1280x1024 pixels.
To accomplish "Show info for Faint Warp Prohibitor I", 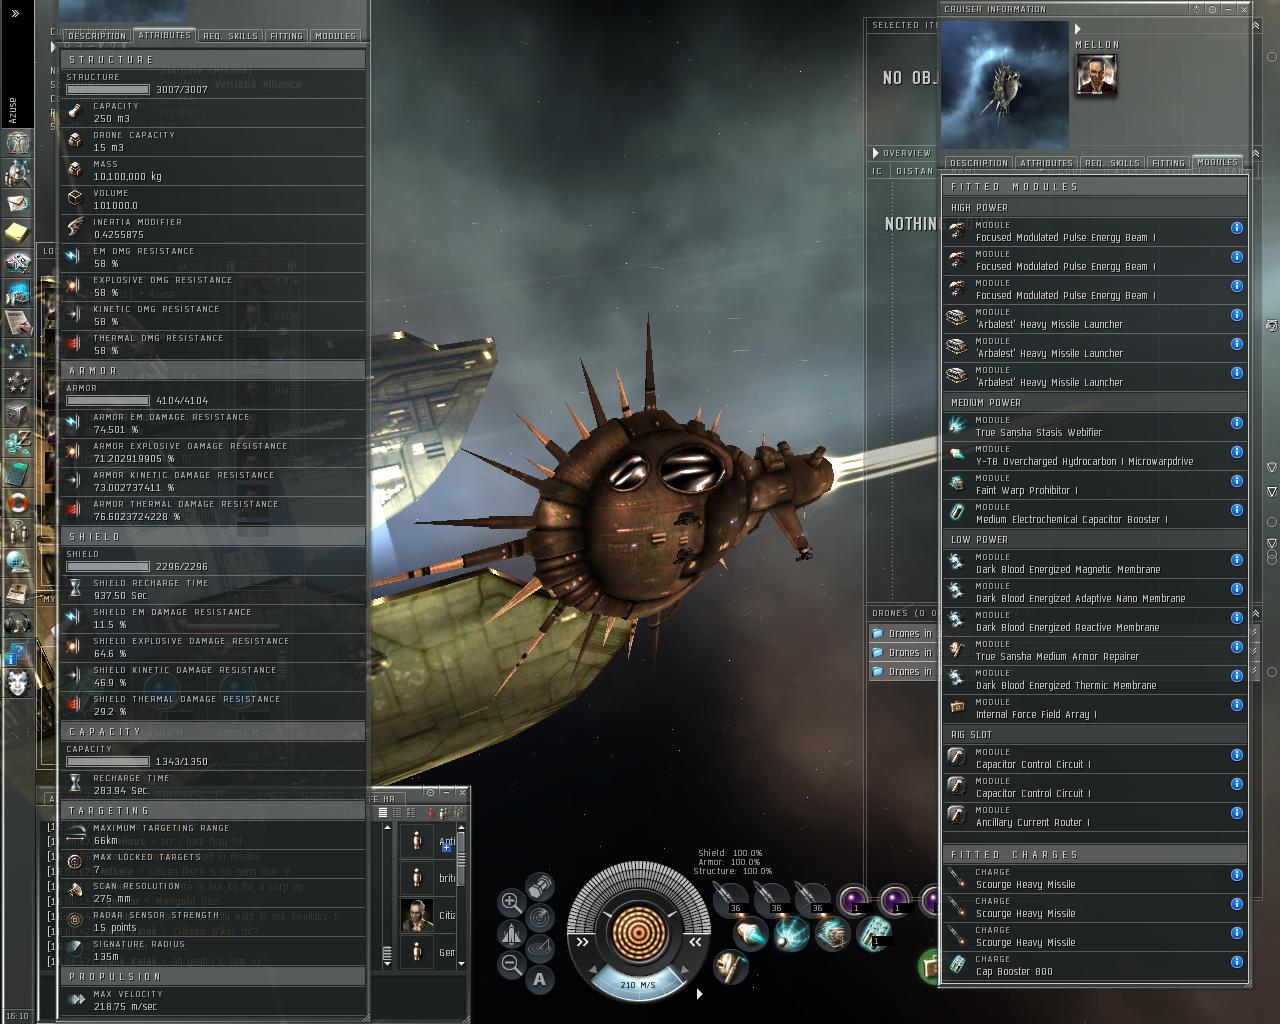I will click(x=1237, y=482).
